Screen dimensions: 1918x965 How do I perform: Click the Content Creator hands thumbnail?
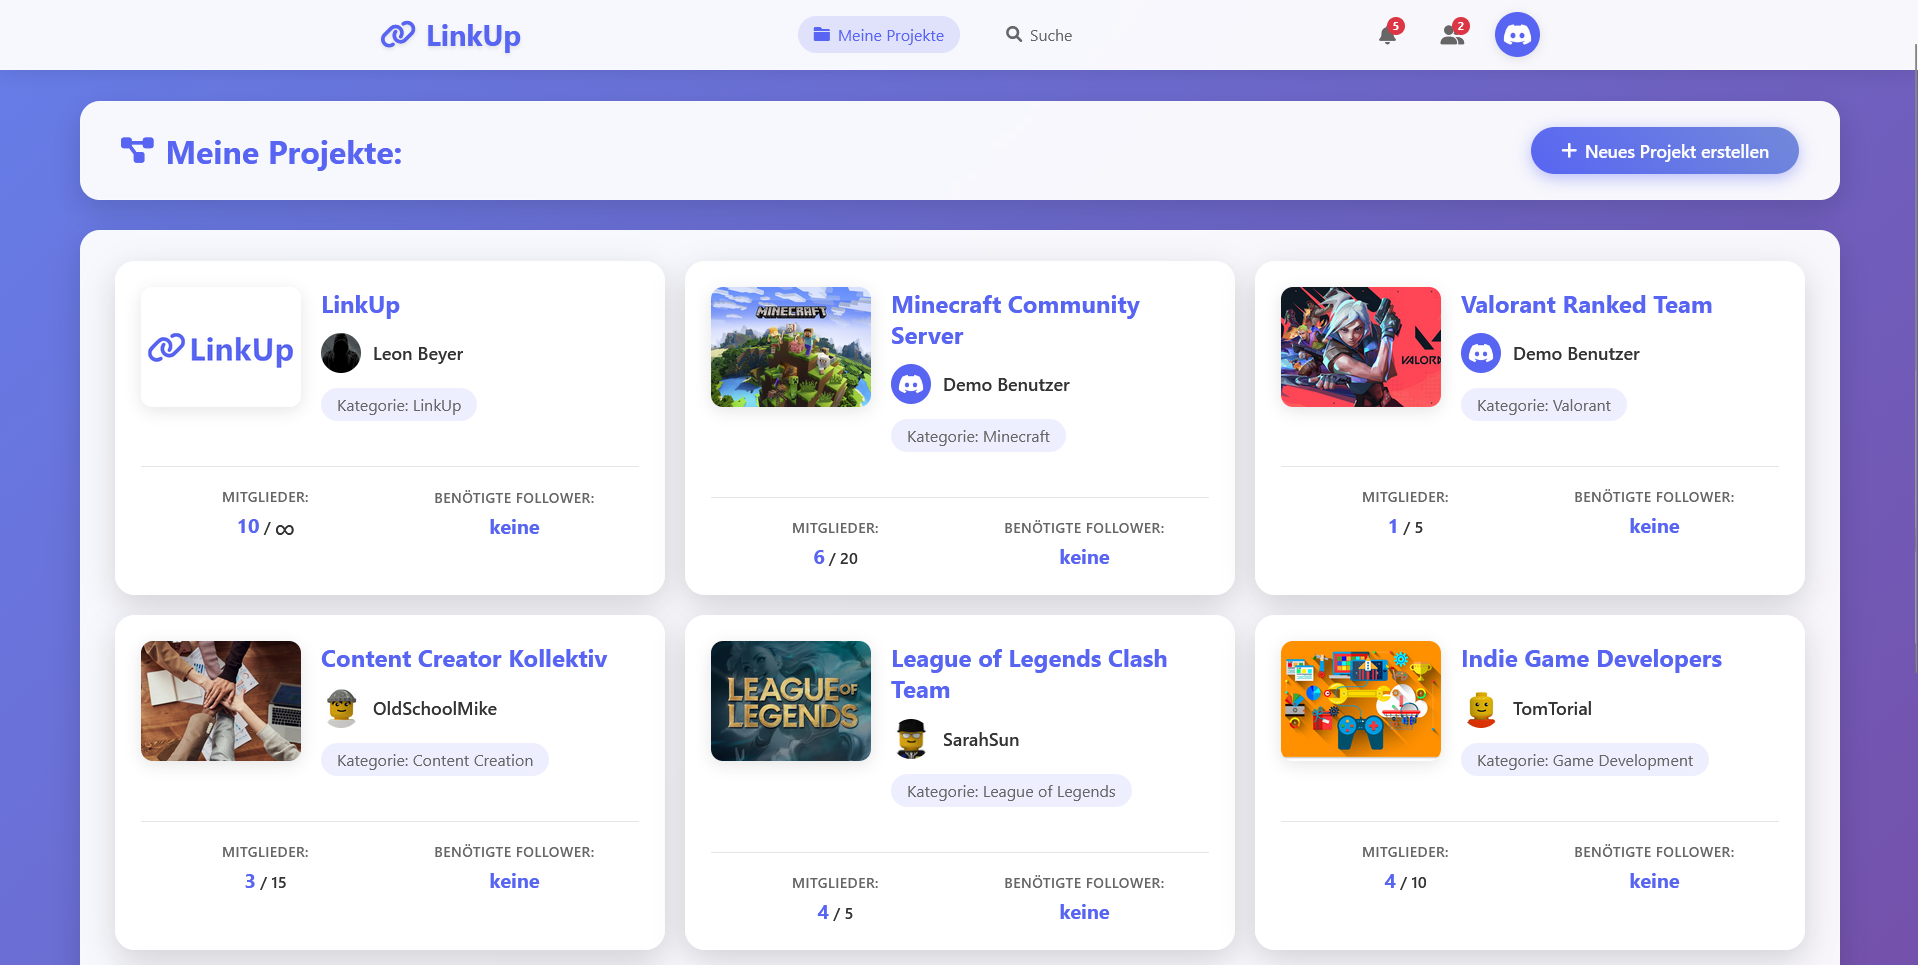pyautogui.click(x=221, y=701)
